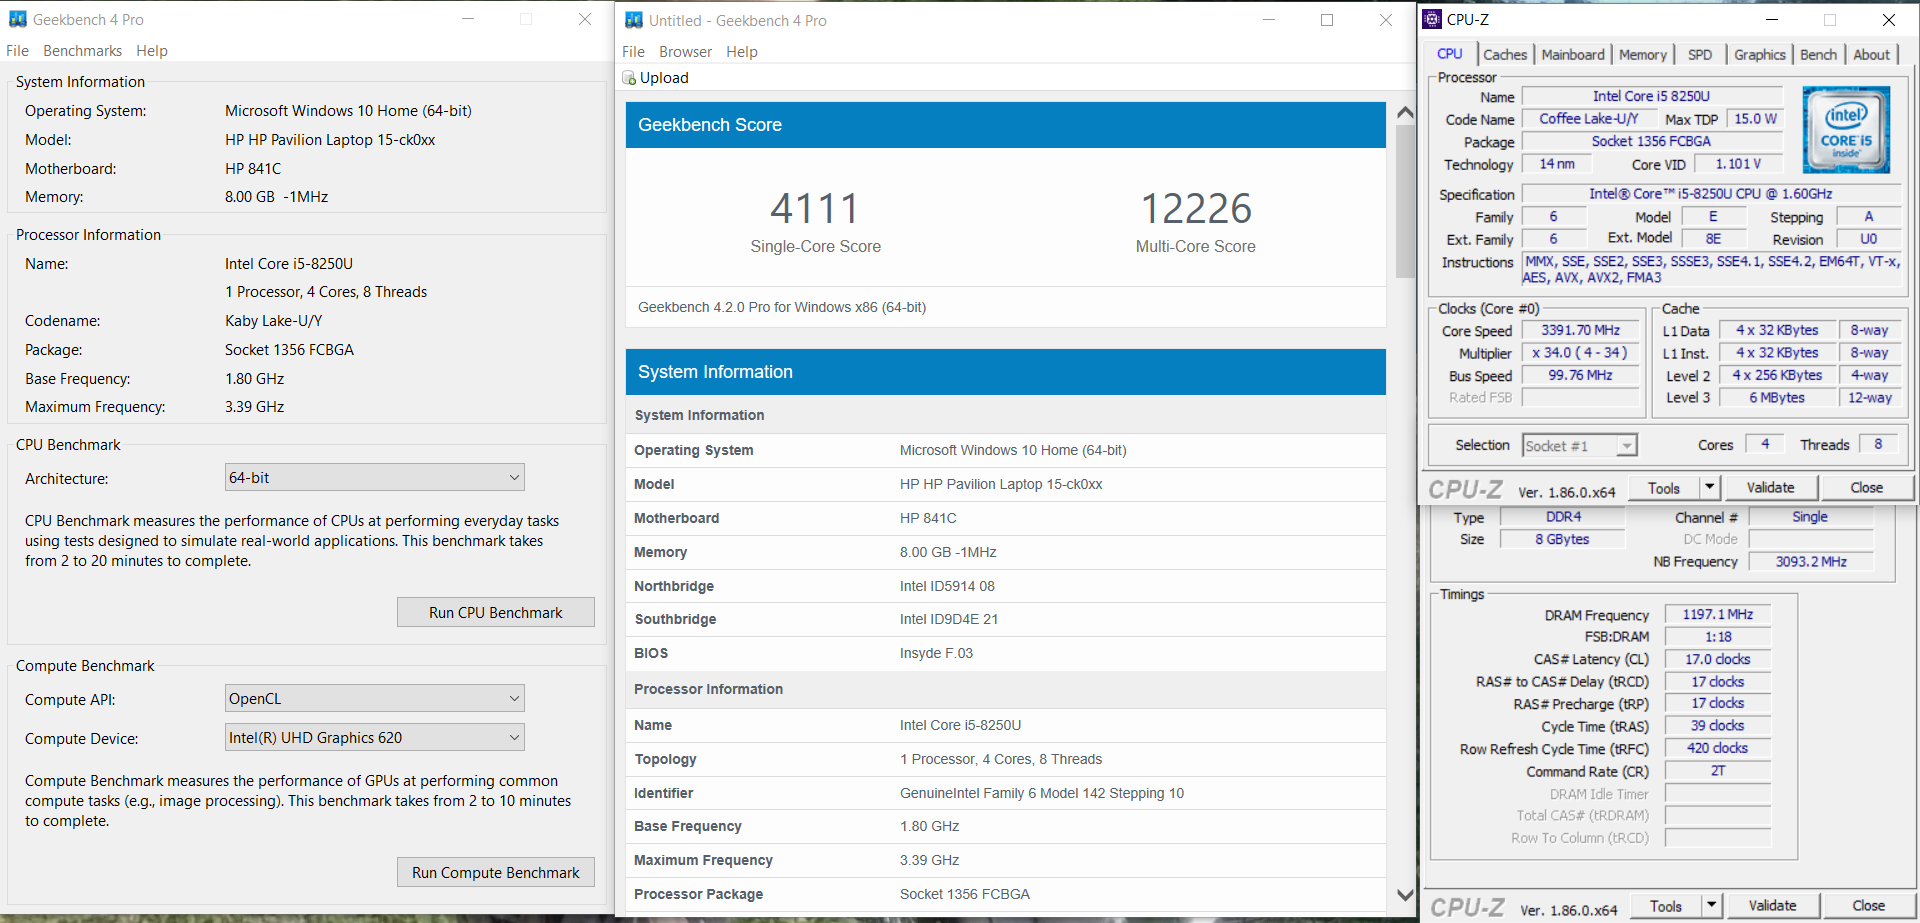
Task: Select the CPU tab in CPU-Z
Action: click(1449, 54)
